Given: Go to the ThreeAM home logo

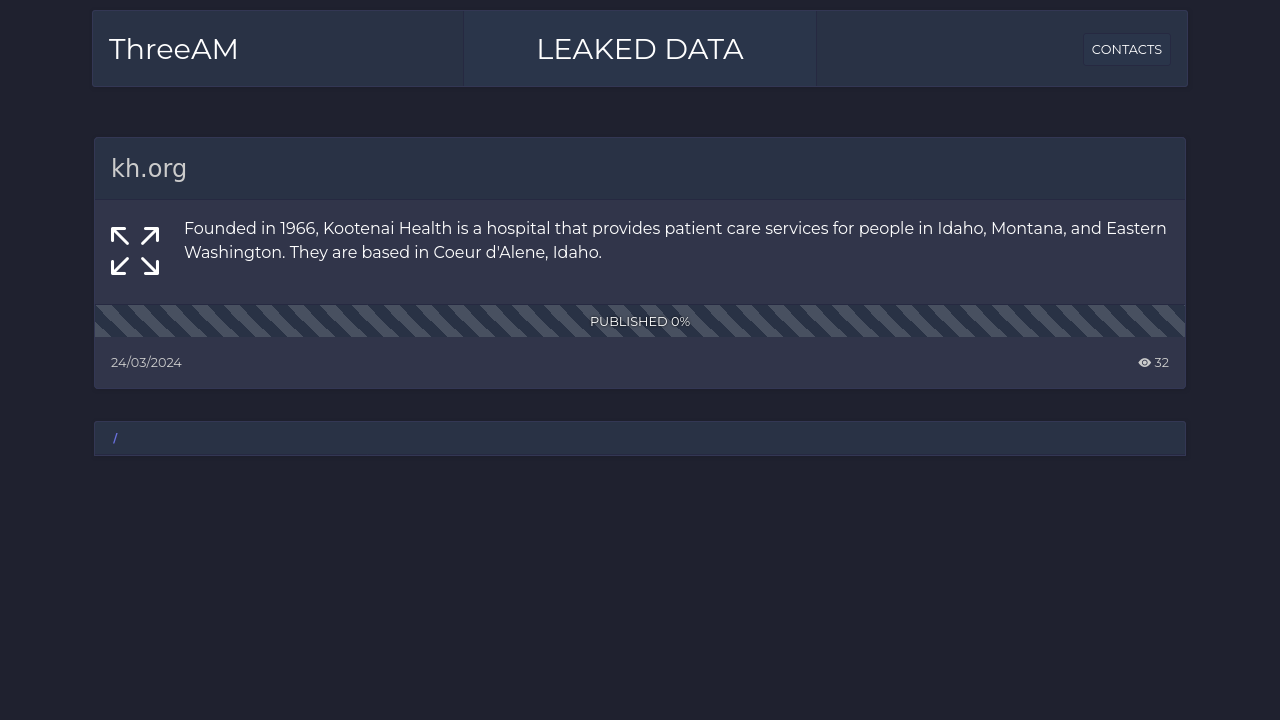Looking at the screenshot, I should pos(174,49).
